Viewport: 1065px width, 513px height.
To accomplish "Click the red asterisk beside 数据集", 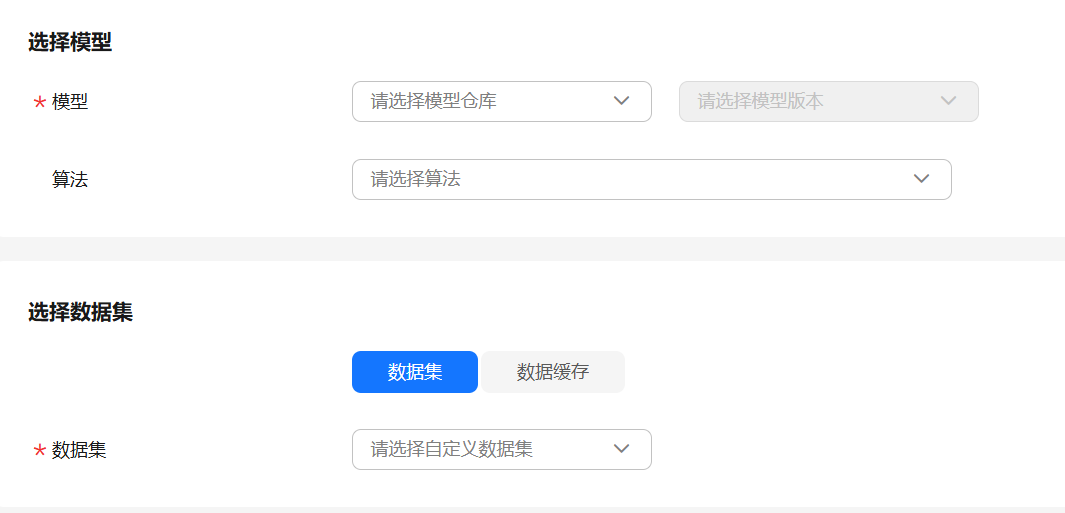I will 39,451.
